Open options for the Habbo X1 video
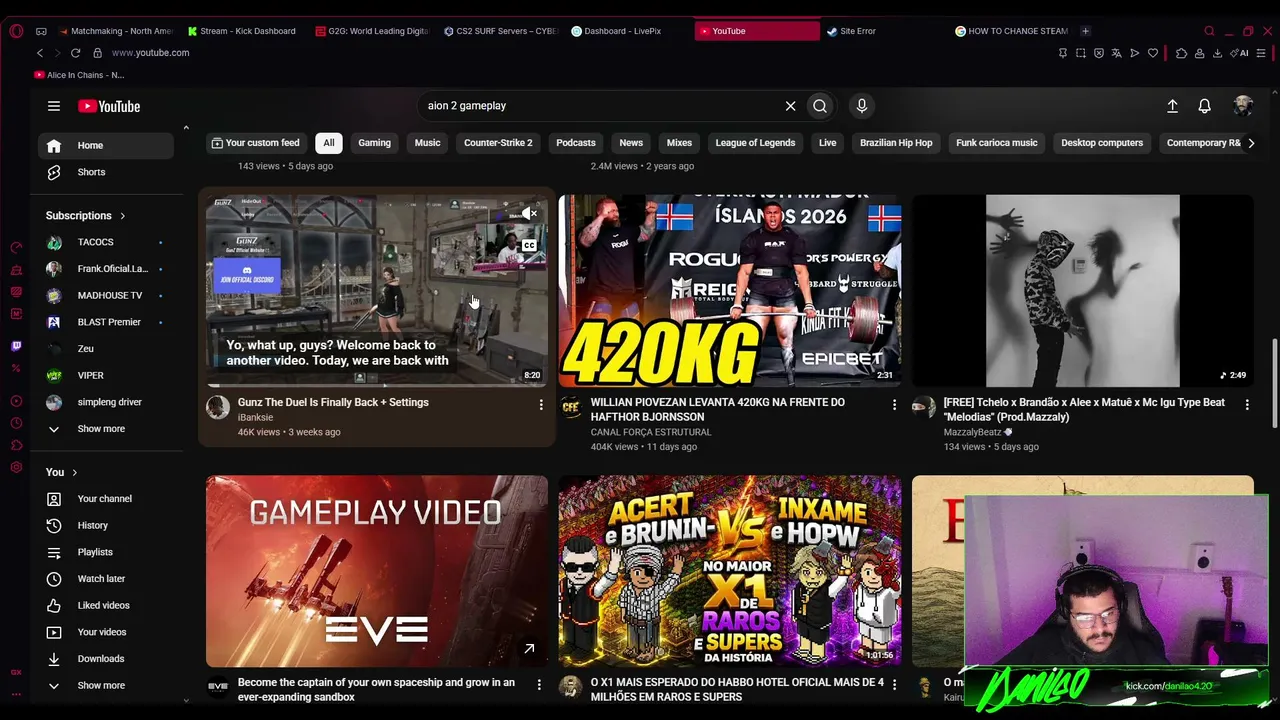This screenshot has height=720, width=1280. coord(894,685)
